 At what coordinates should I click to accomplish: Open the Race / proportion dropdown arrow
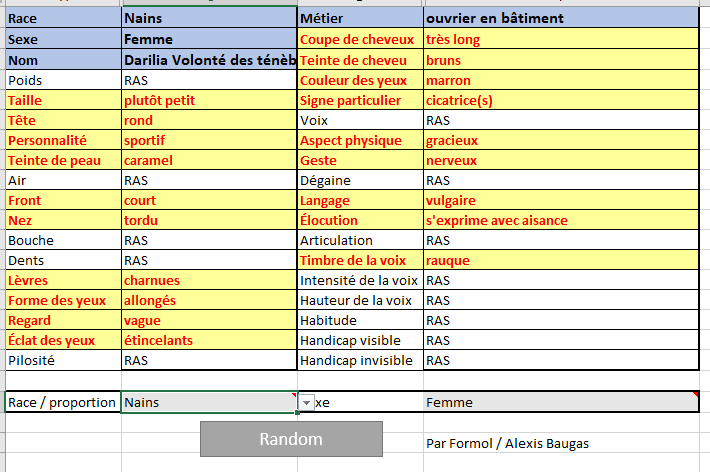point(306,402)
